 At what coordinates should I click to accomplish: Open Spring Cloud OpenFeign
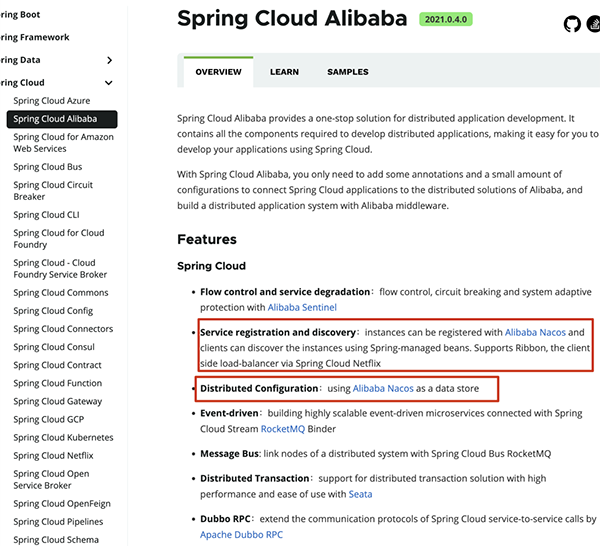(x=62, y=504)
